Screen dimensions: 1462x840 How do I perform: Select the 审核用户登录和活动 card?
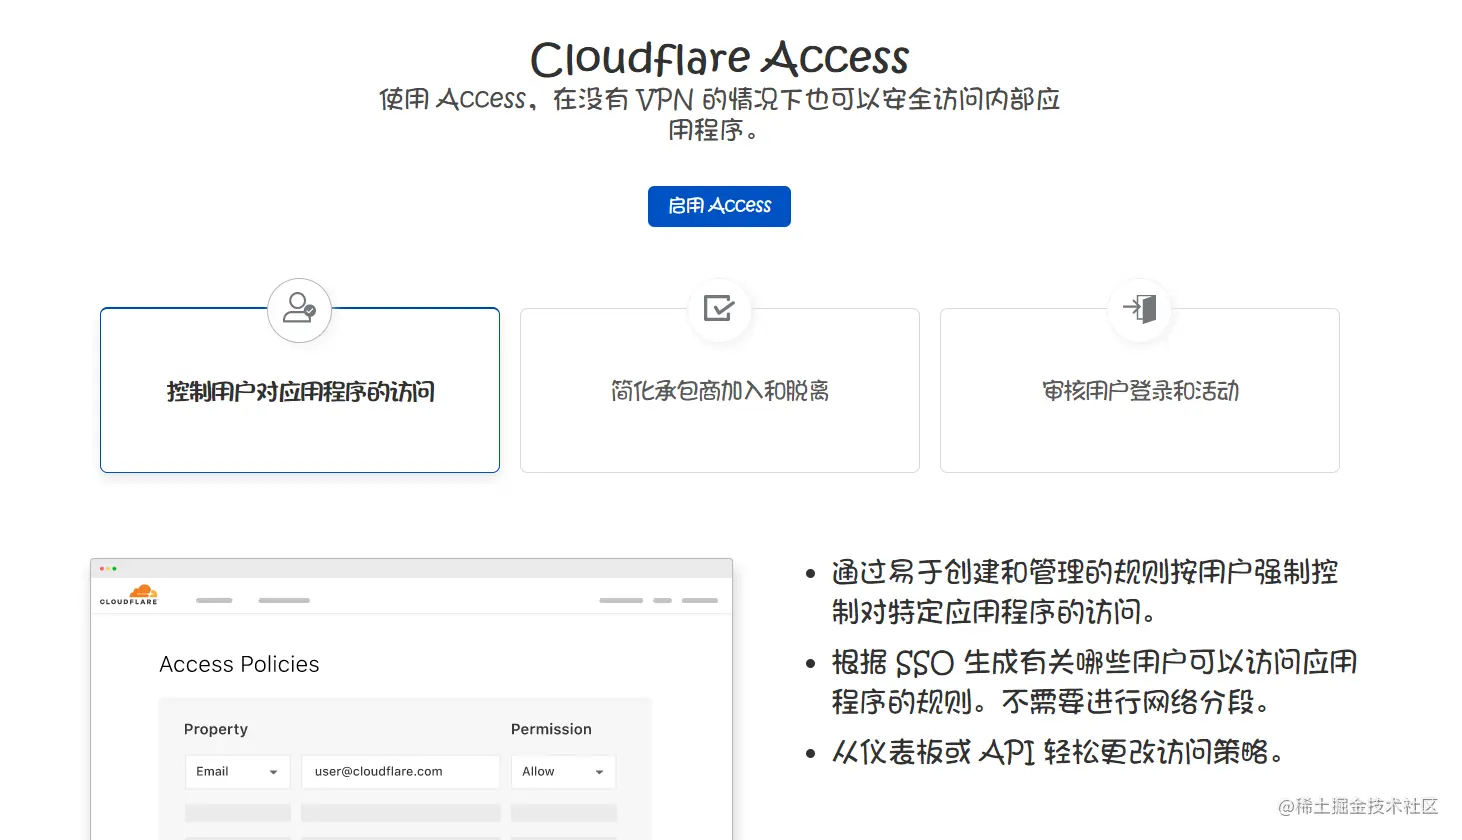tap(1140, 390)
